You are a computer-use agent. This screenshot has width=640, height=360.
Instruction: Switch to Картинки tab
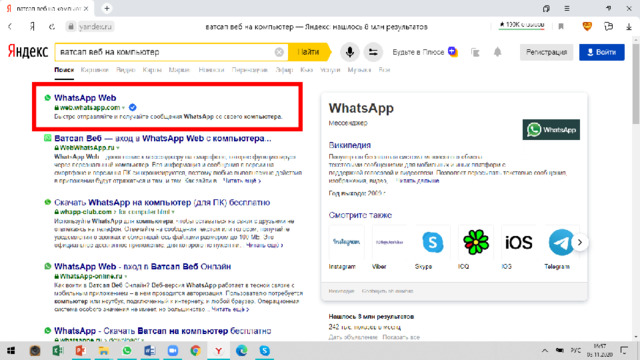(x=95, y=70)
